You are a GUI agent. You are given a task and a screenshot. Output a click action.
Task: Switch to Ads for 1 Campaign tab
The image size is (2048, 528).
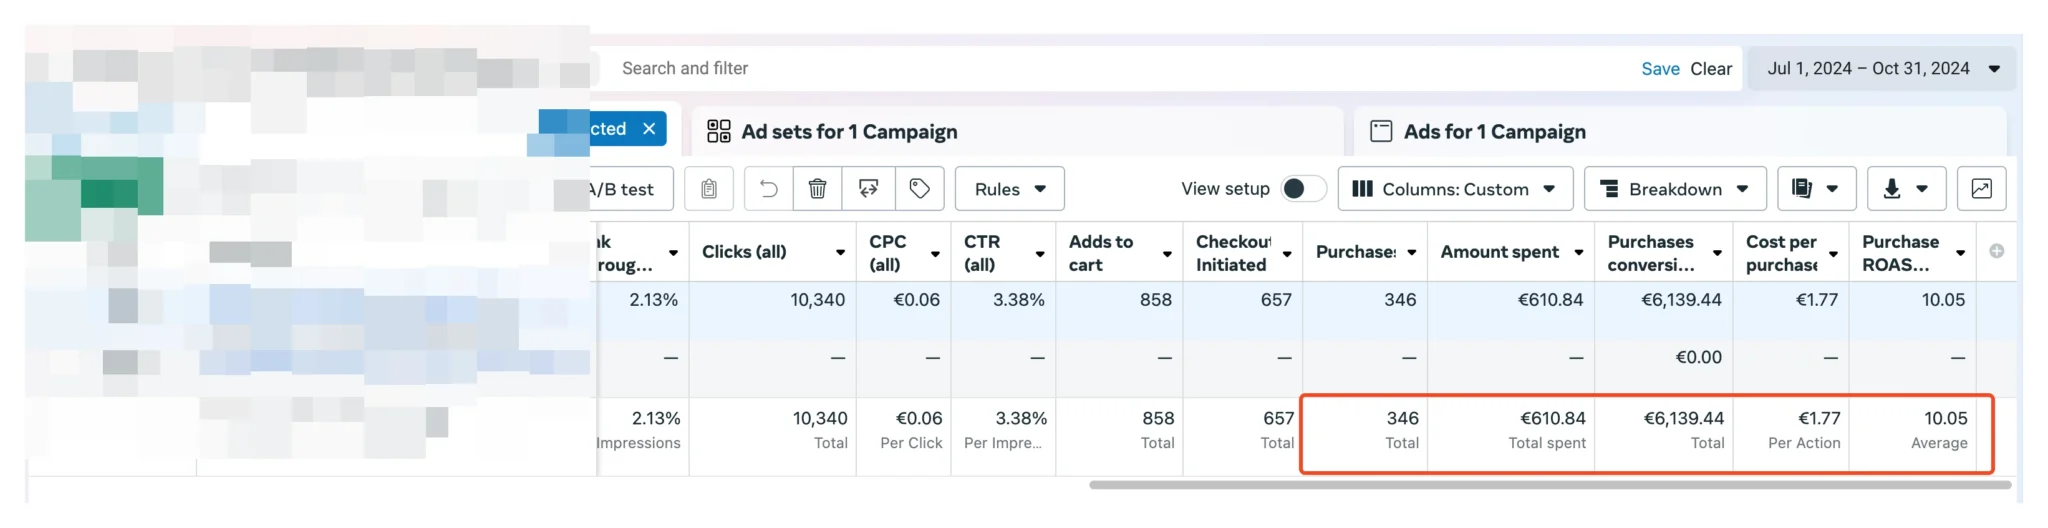[x=1494, y=132]
